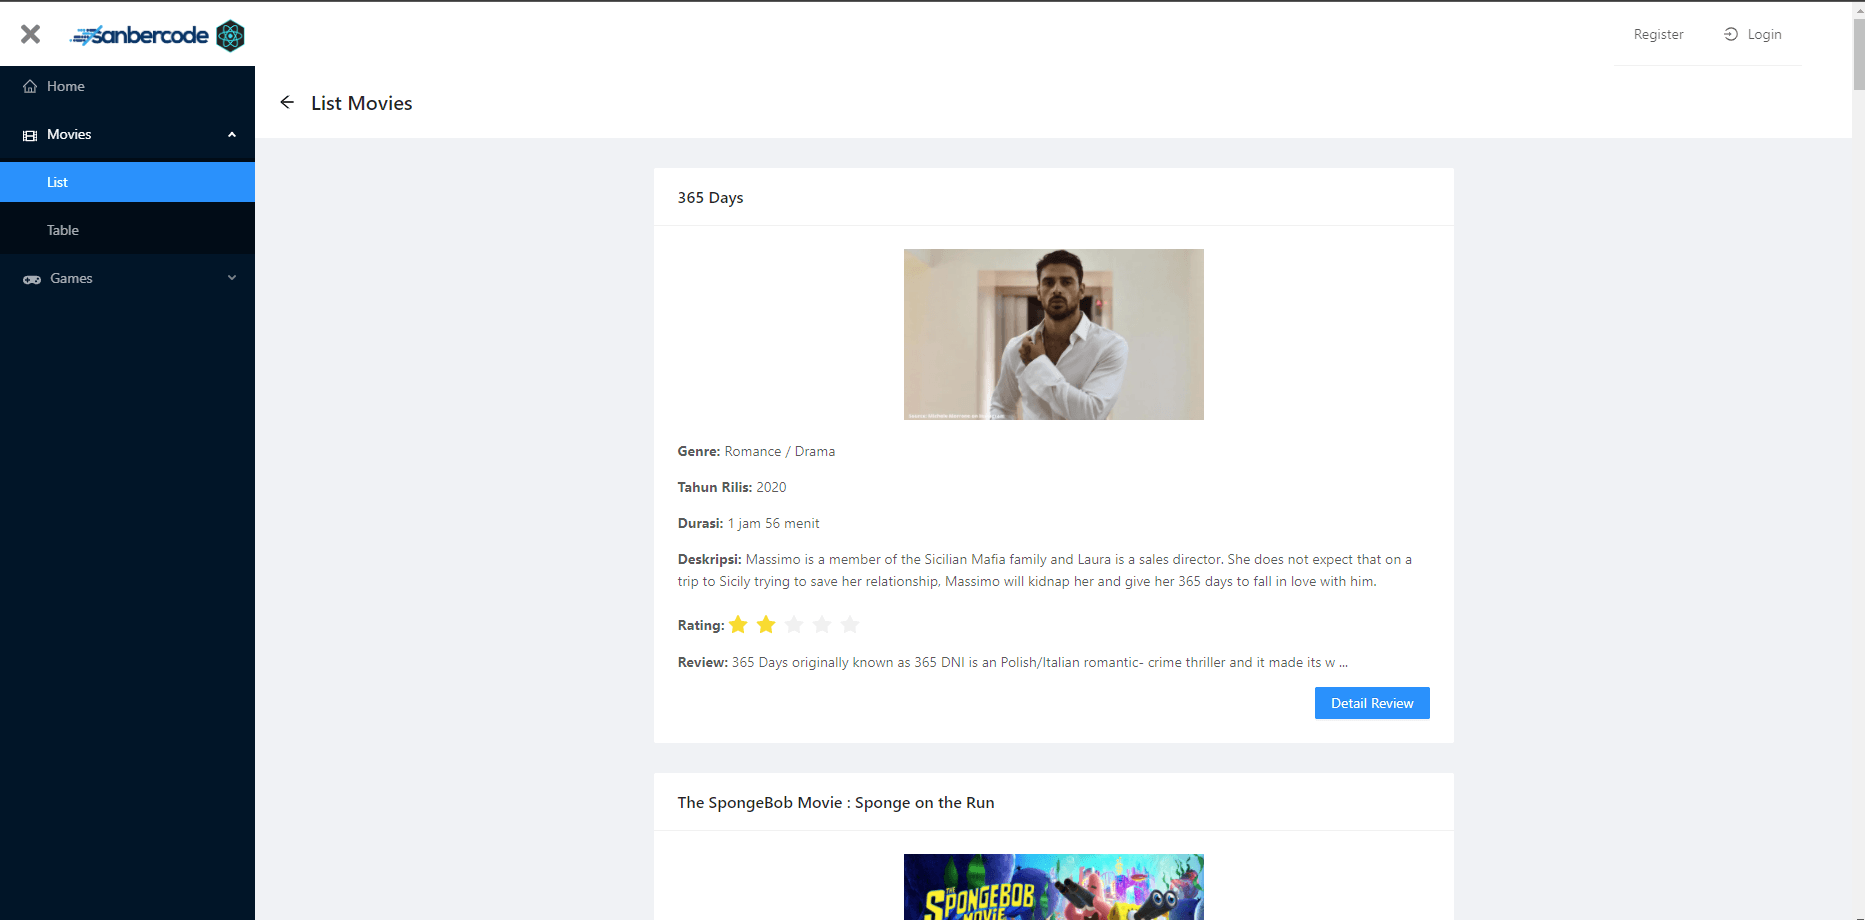The width and height of the screenshot is (1865, 920).
Task: Click the Register link
Action: pyautogui.click(x=1658, y=34)
